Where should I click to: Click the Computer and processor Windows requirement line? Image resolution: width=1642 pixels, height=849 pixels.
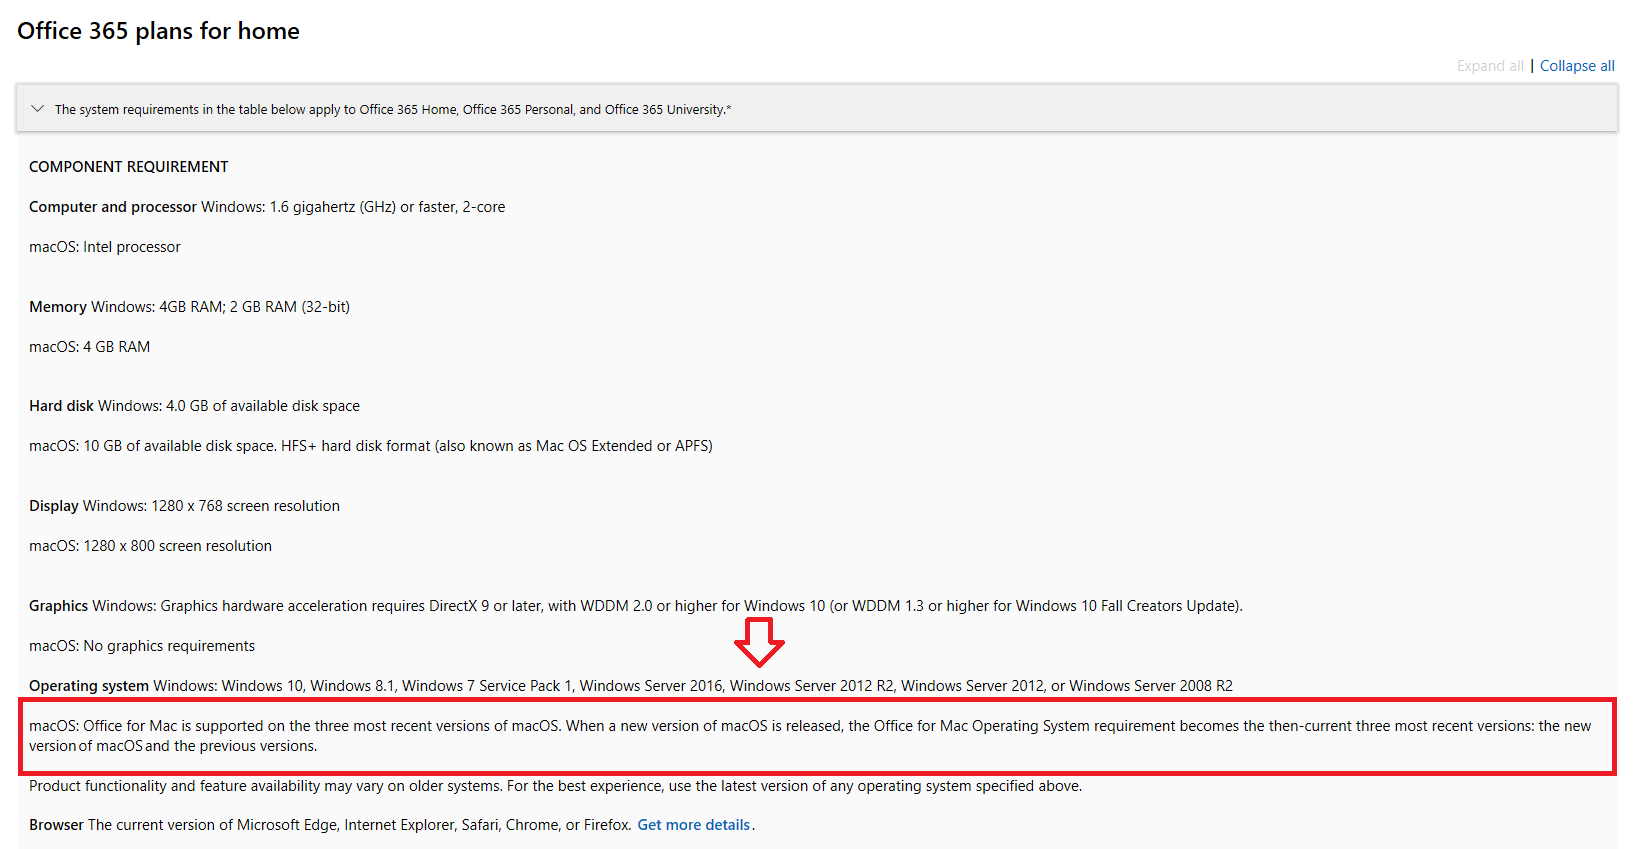pos(267,207)
